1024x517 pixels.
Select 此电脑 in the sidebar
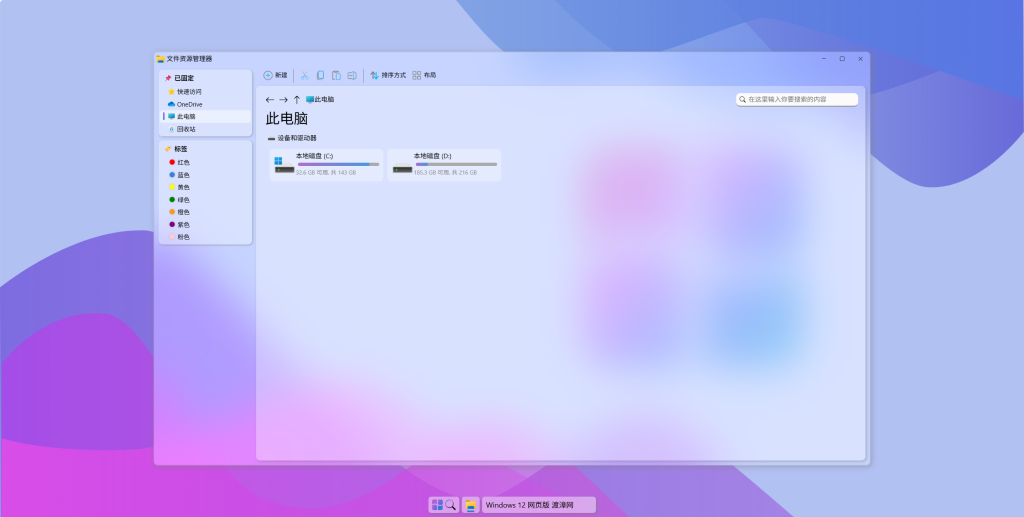click(205, 116)
